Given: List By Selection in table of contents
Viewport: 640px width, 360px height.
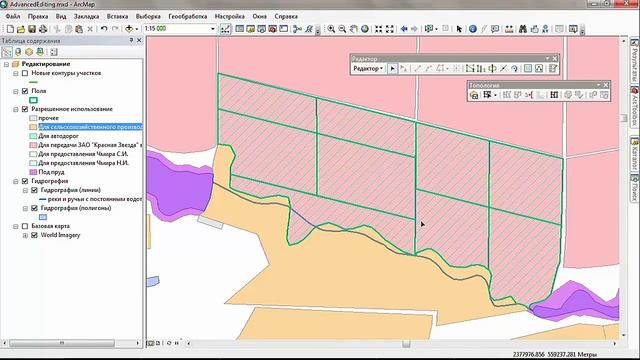Looking at the screenshot, I should click(40, 52).
